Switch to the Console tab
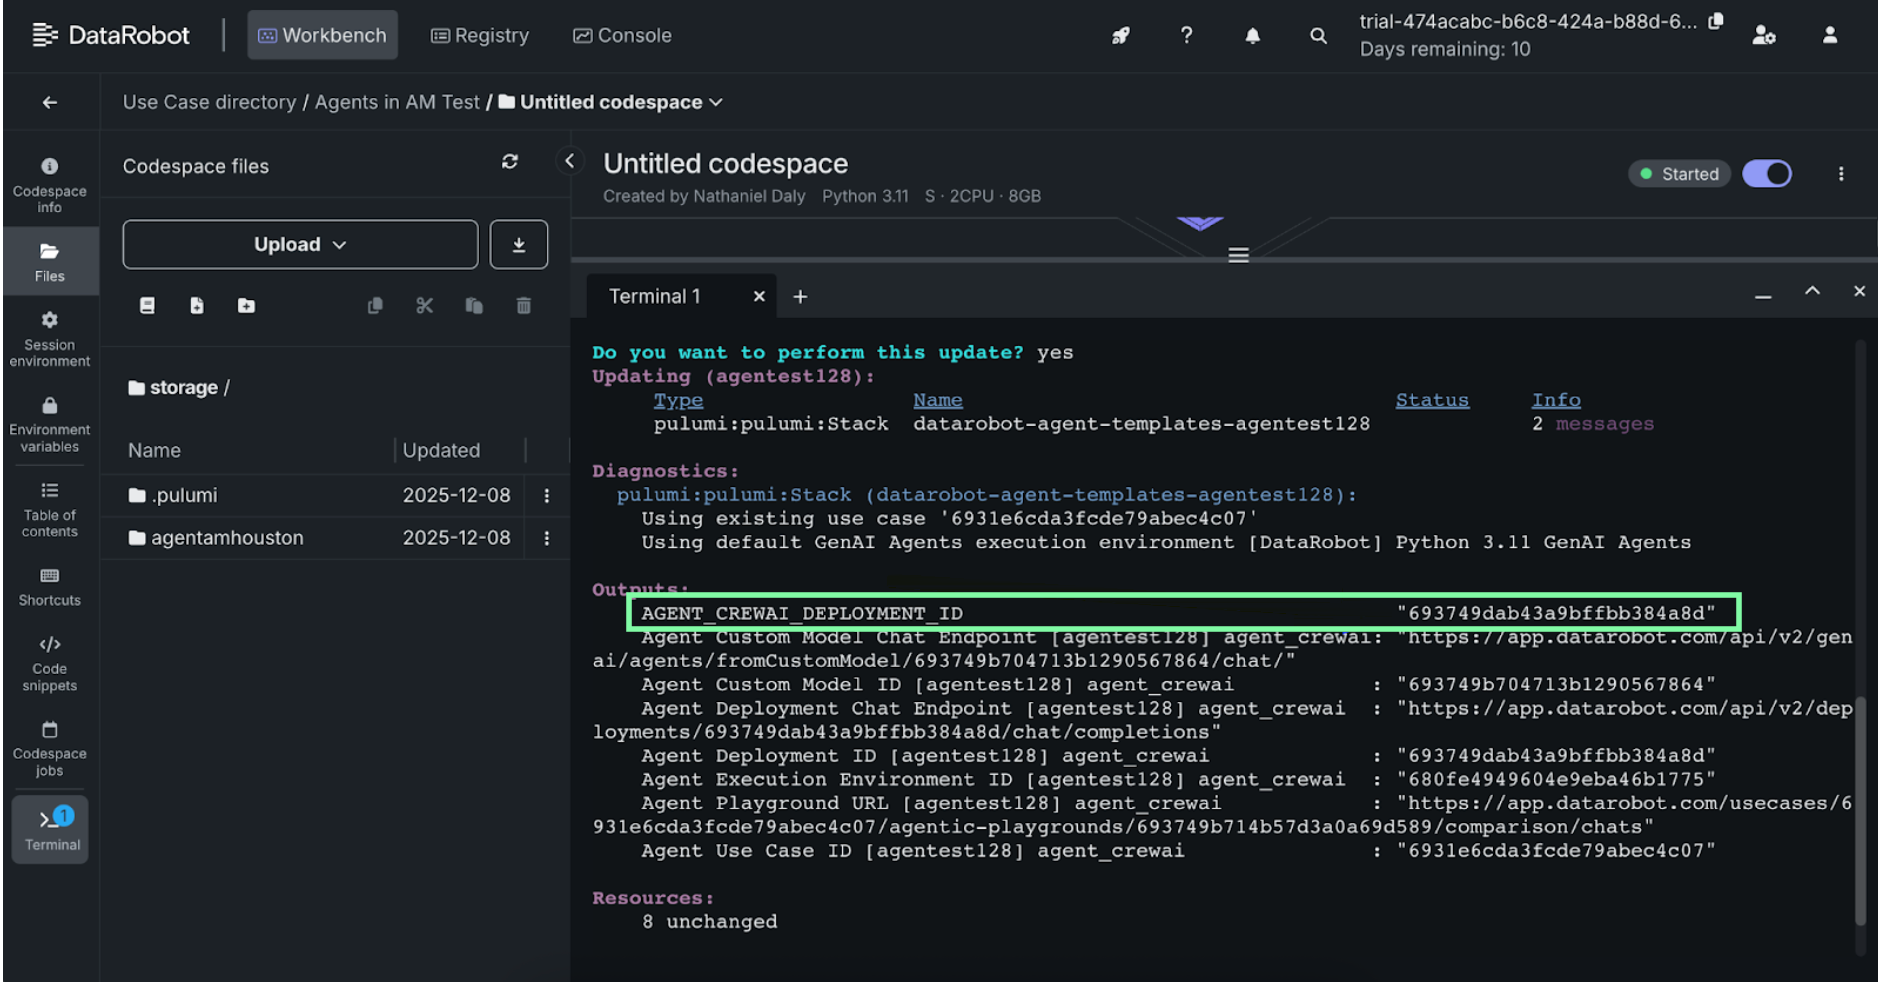1878x982 pixels. [622, 36]
